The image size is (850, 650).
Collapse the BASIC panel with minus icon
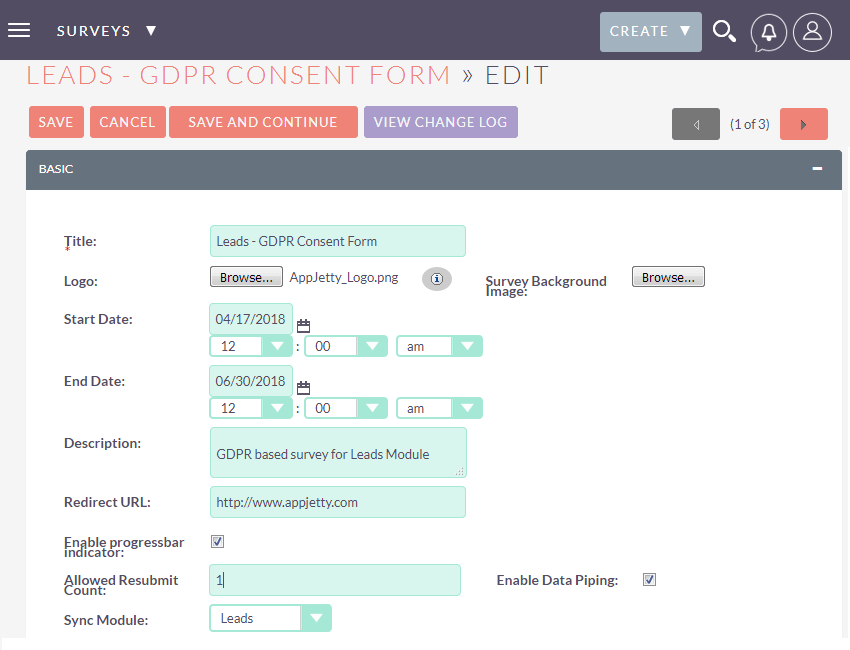pos(817,169)
